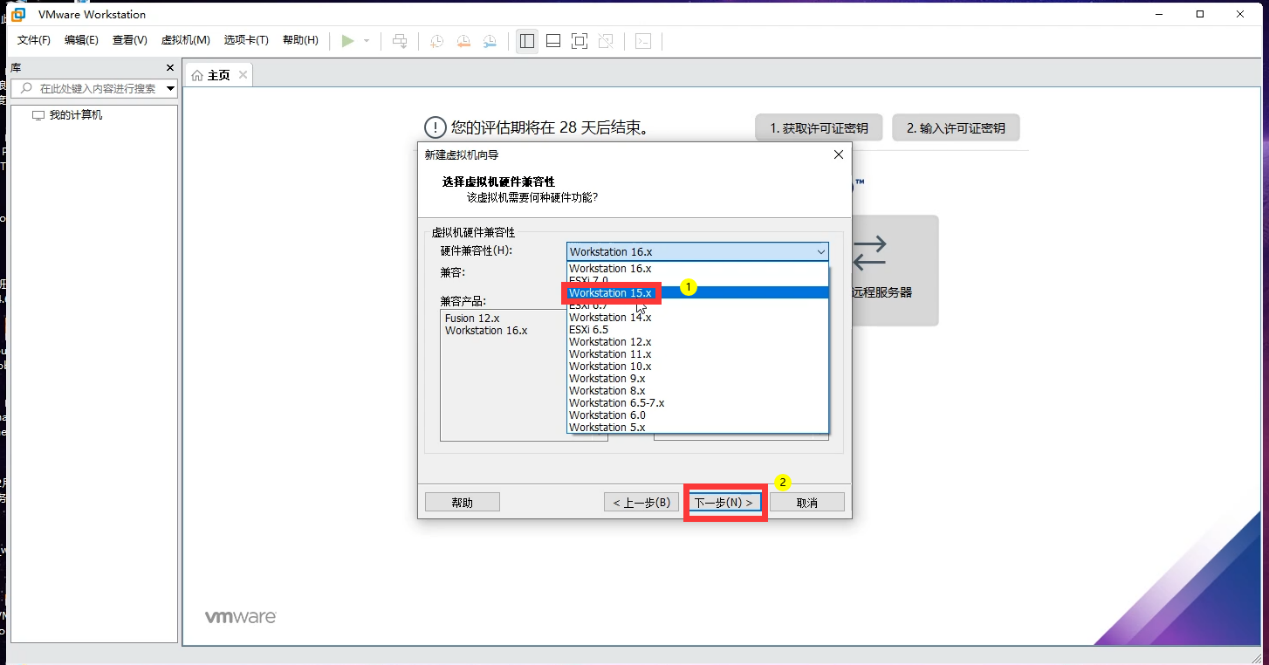Choose Workstation 11.x from dropdown list
This screenshot has width=1269, height=665.
pos(698,354)
